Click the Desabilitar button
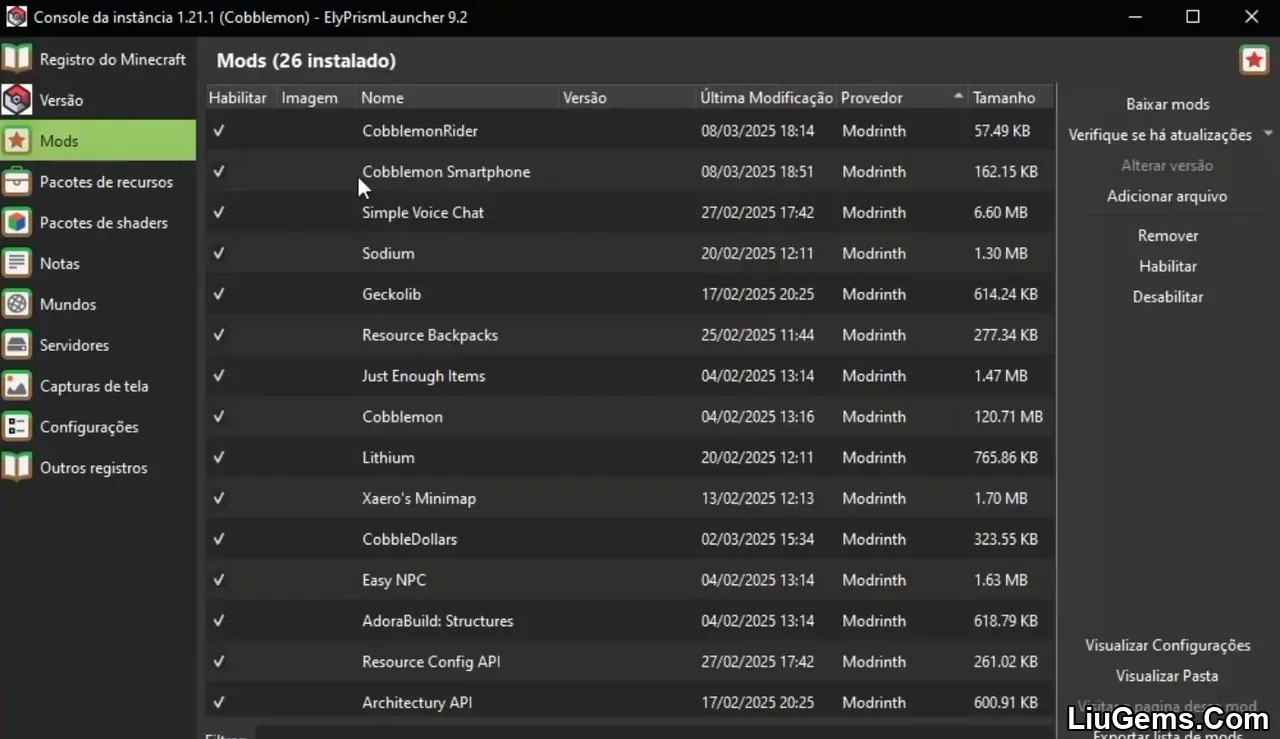The width and height of the screenshot is (1280, 739). point(1167,297)
